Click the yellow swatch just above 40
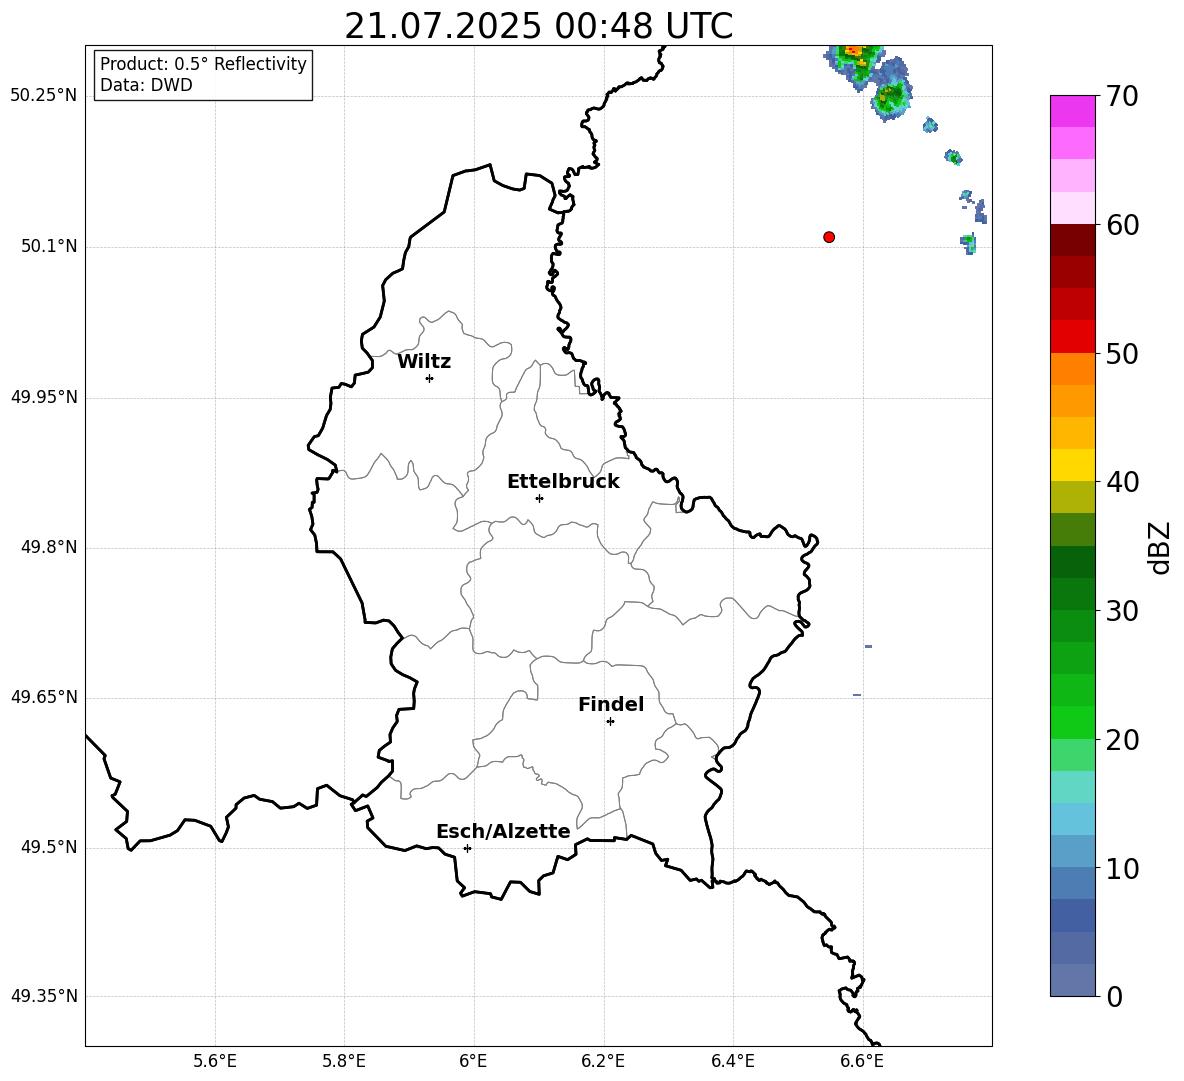 click(x=1072, y=465)
